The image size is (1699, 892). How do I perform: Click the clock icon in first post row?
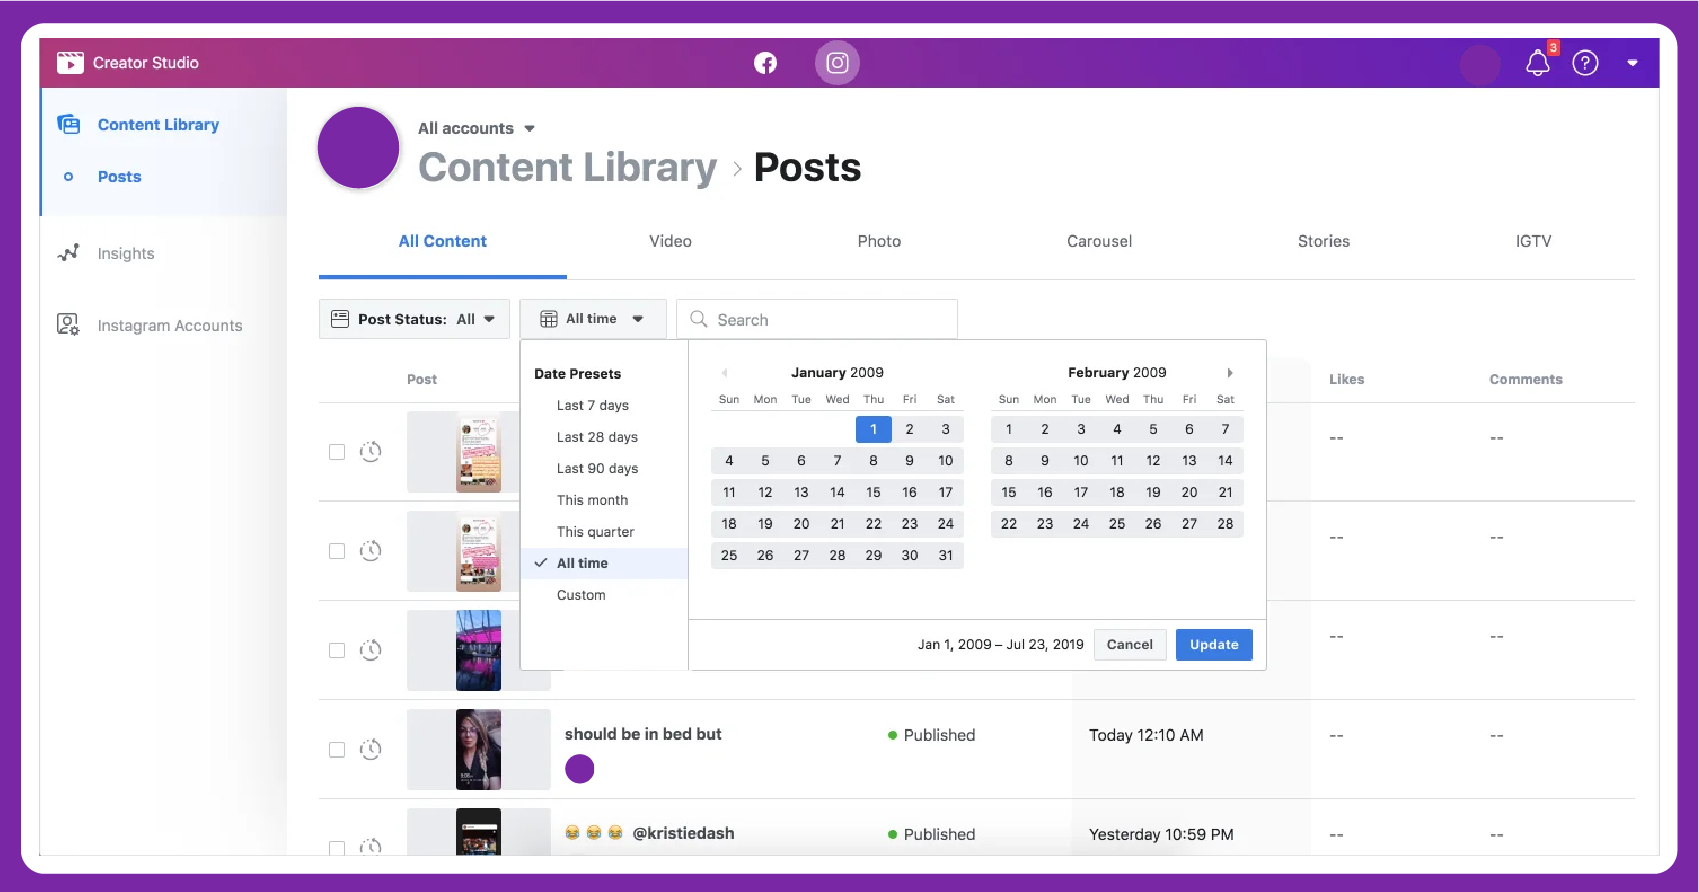(x=370, y=451)
